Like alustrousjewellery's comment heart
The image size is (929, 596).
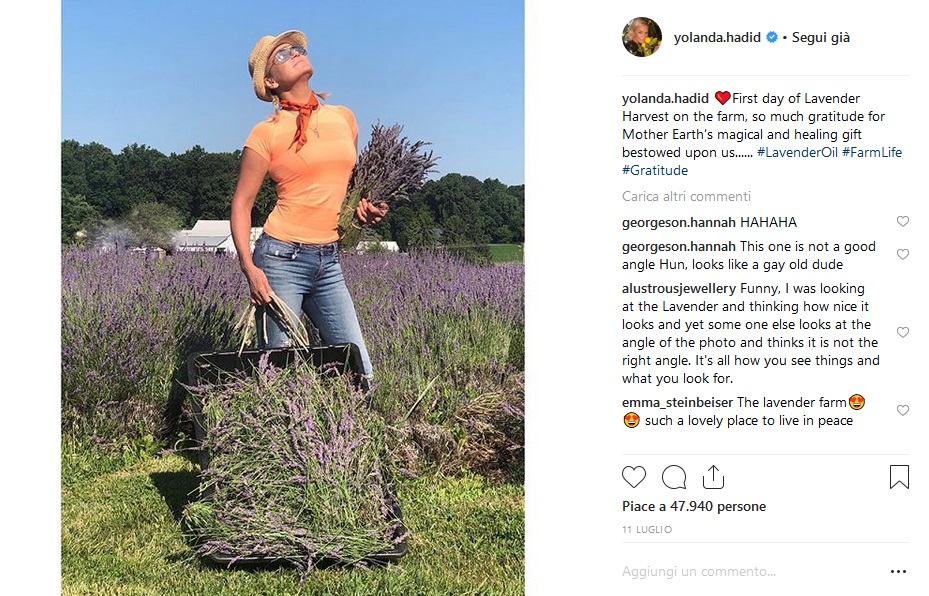[x=902, y=333]
